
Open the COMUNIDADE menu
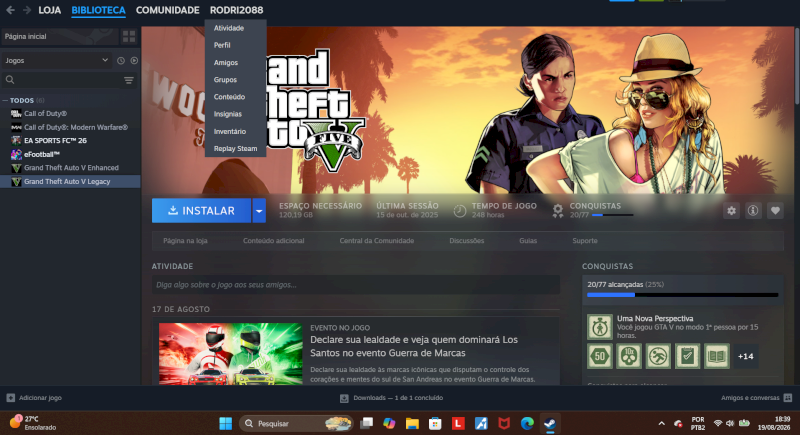click(167, 10)
